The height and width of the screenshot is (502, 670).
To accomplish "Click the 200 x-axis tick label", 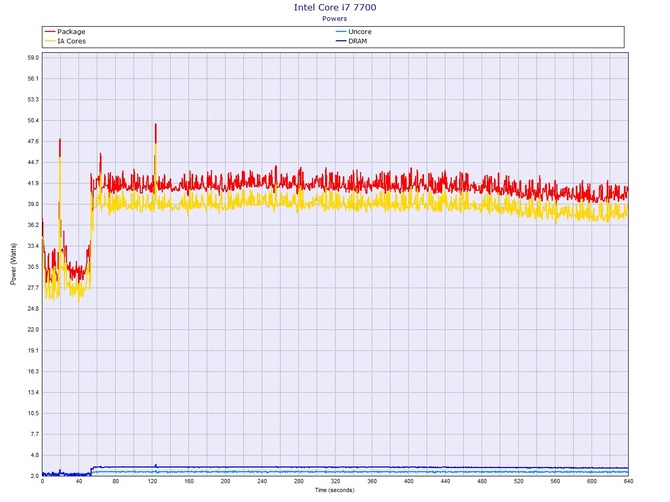I will tap(226, 481).
